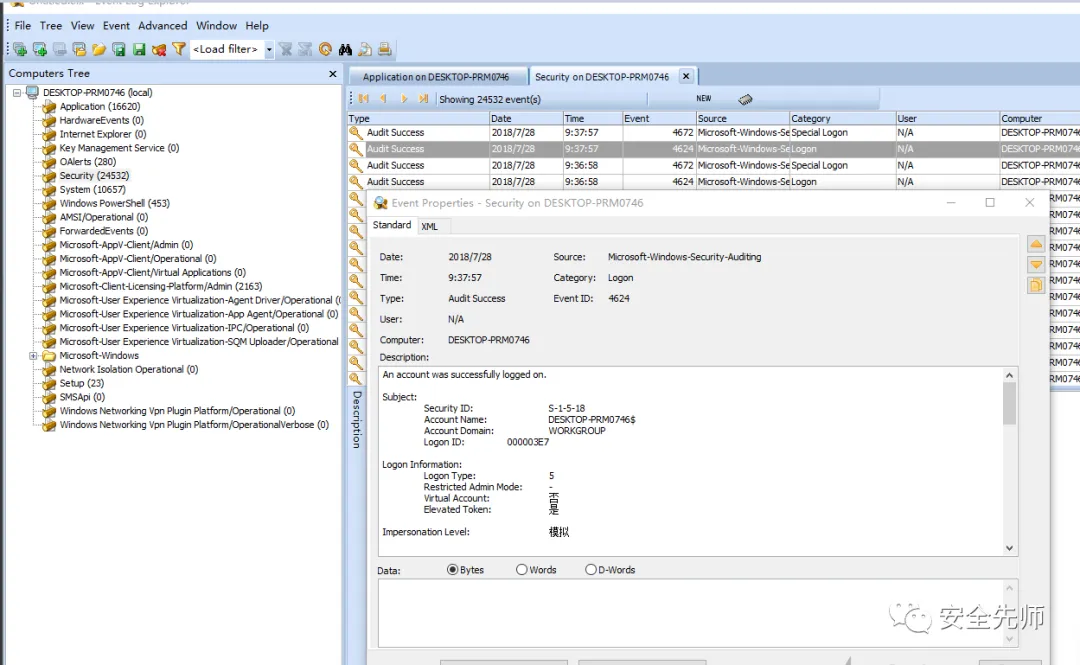Open the Event menu

click(116, 25)
